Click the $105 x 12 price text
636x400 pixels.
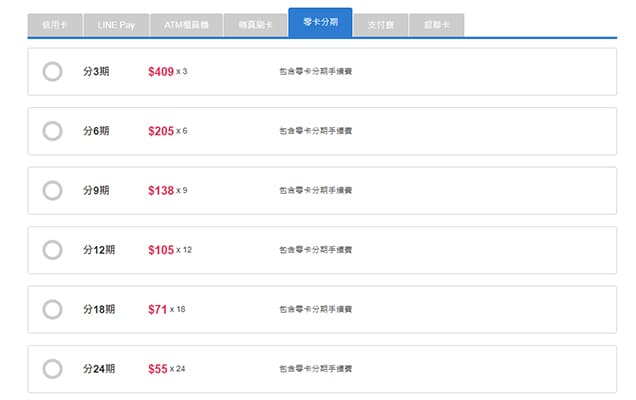[169, 250]
